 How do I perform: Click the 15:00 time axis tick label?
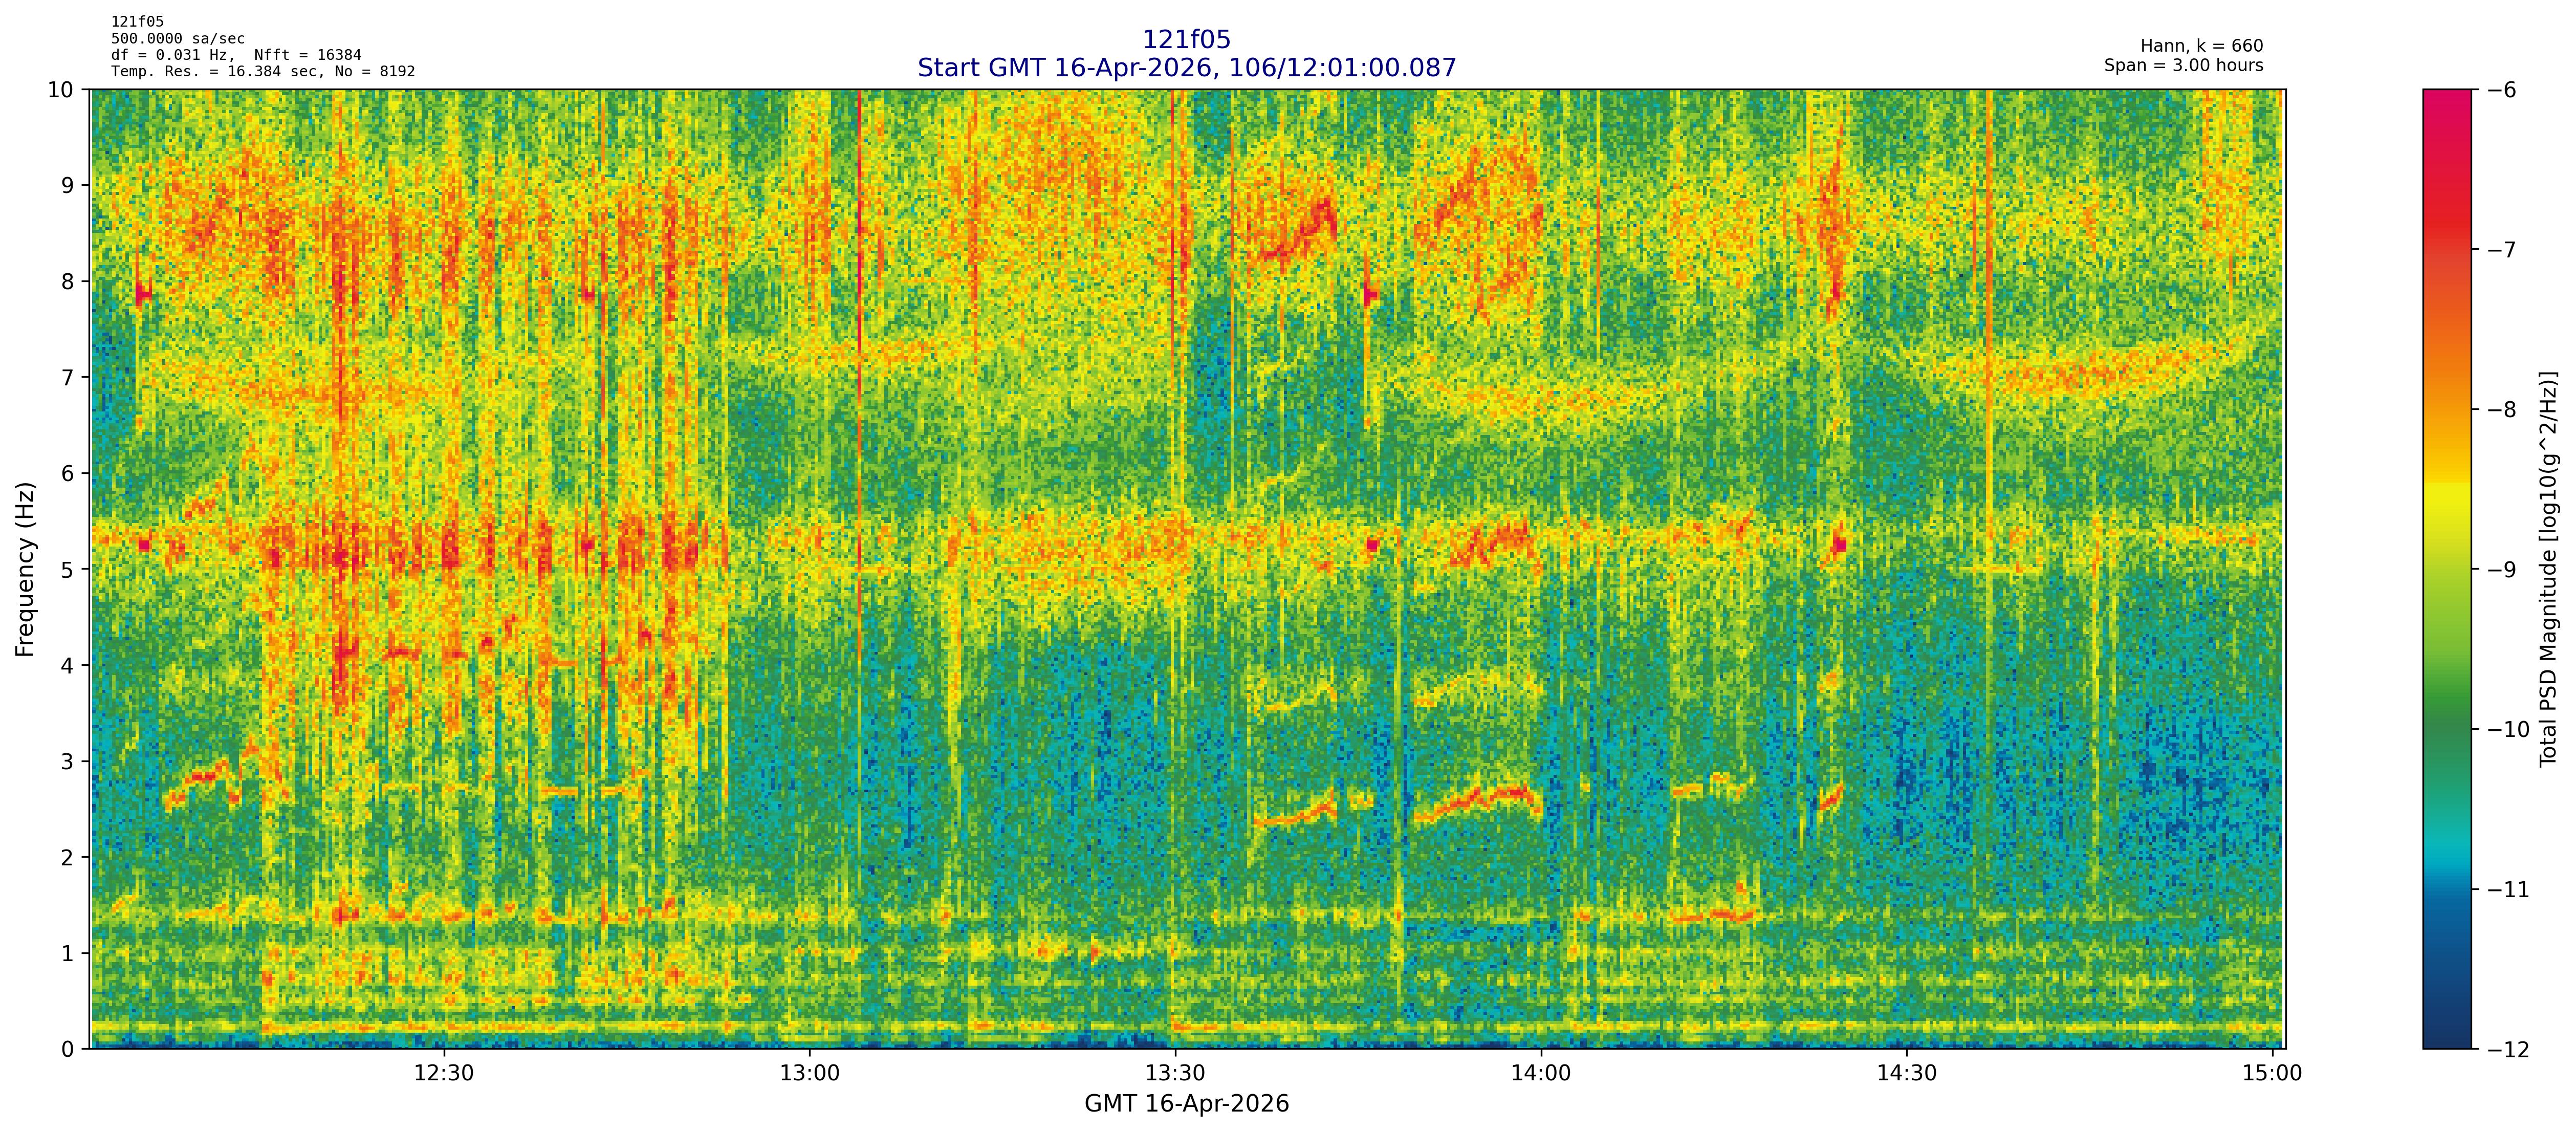click(2272, 1074)
